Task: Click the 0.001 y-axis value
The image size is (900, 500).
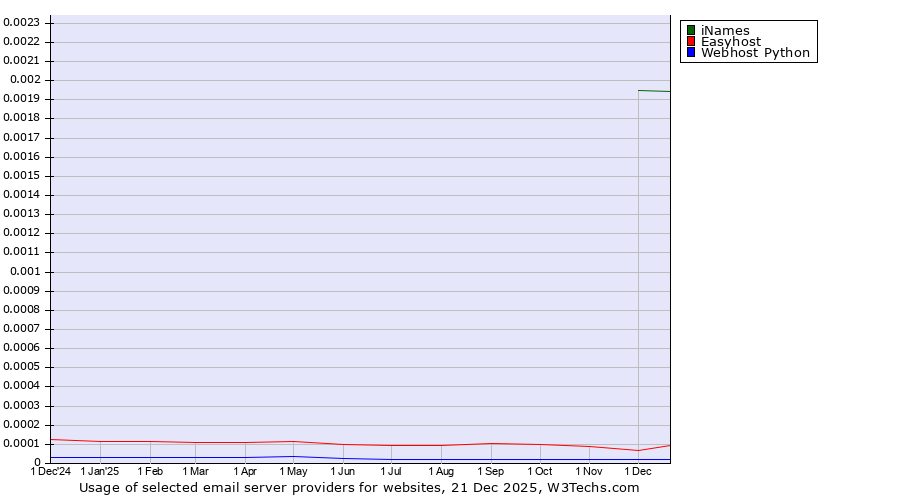Action: click(x=25, y=271)
